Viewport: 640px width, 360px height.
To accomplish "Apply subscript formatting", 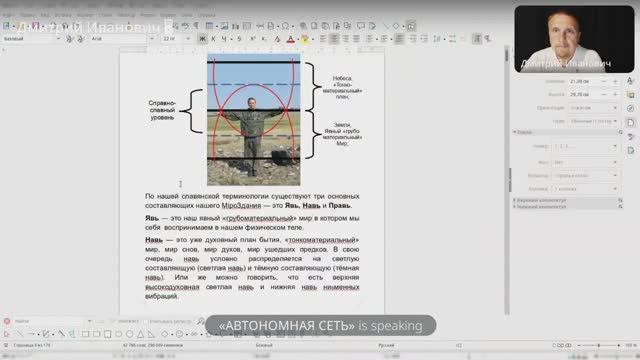I will [264, 39].
